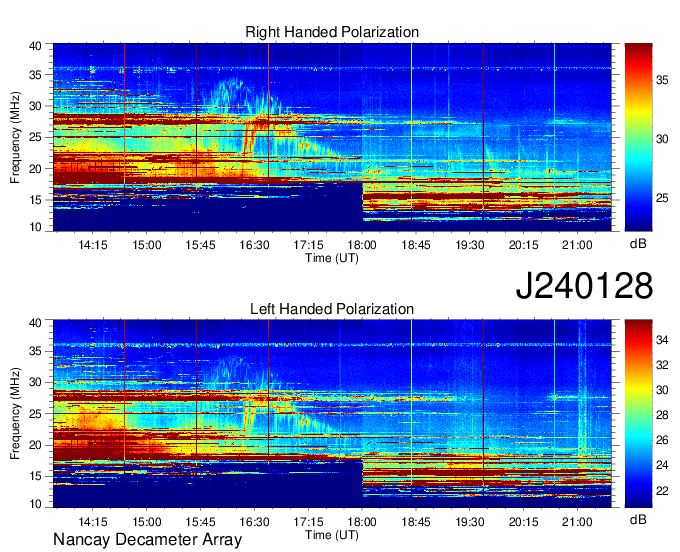
Task: Click the 15:45 time tick of Left Handed plot
Action: point(200,522)
